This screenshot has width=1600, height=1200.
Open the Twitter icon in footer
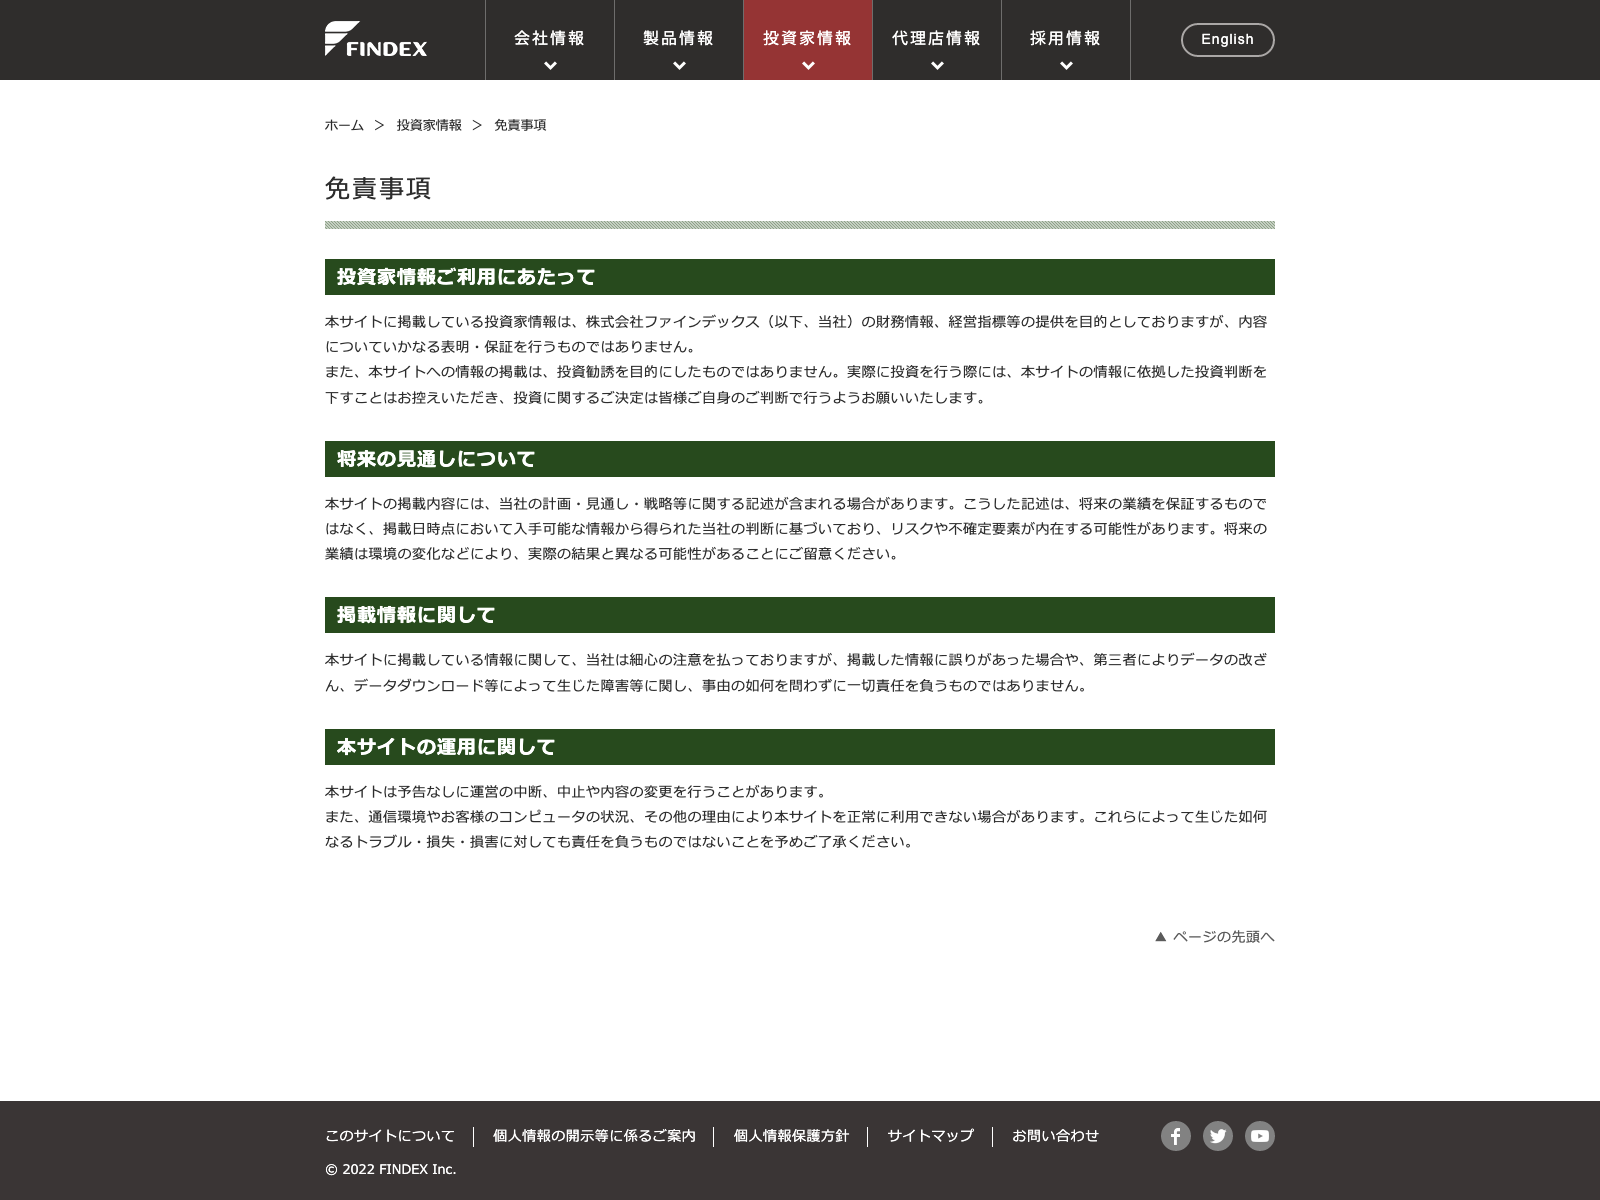tap(1218, 1136)
